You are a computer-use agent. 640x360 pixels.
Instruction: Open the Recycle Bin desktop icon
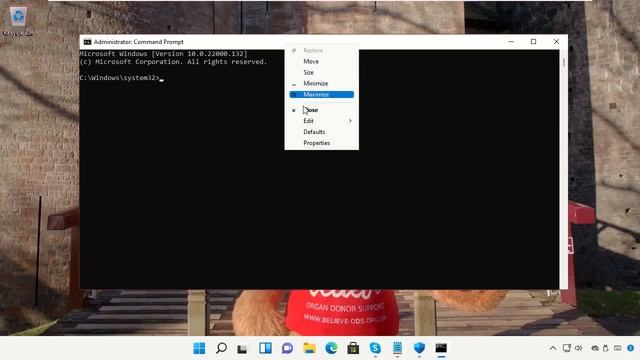pos(18,21)
